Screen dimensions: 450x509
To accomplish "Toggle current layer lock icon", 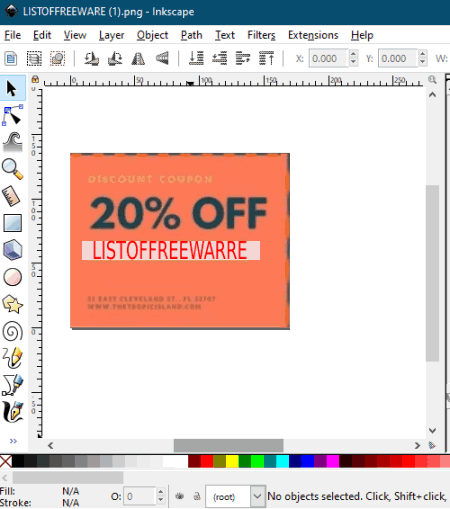I will coord(197,497).
